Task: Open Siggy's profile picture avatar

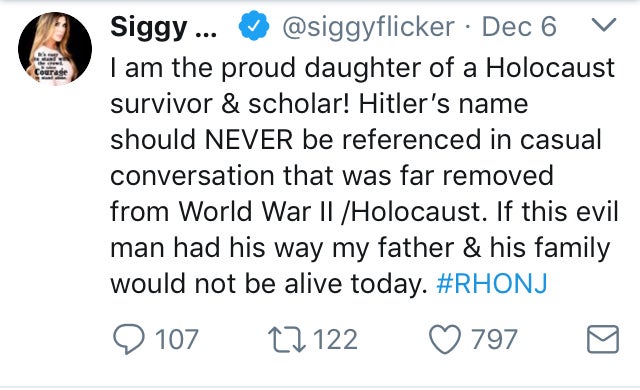Action: (55, 49)
